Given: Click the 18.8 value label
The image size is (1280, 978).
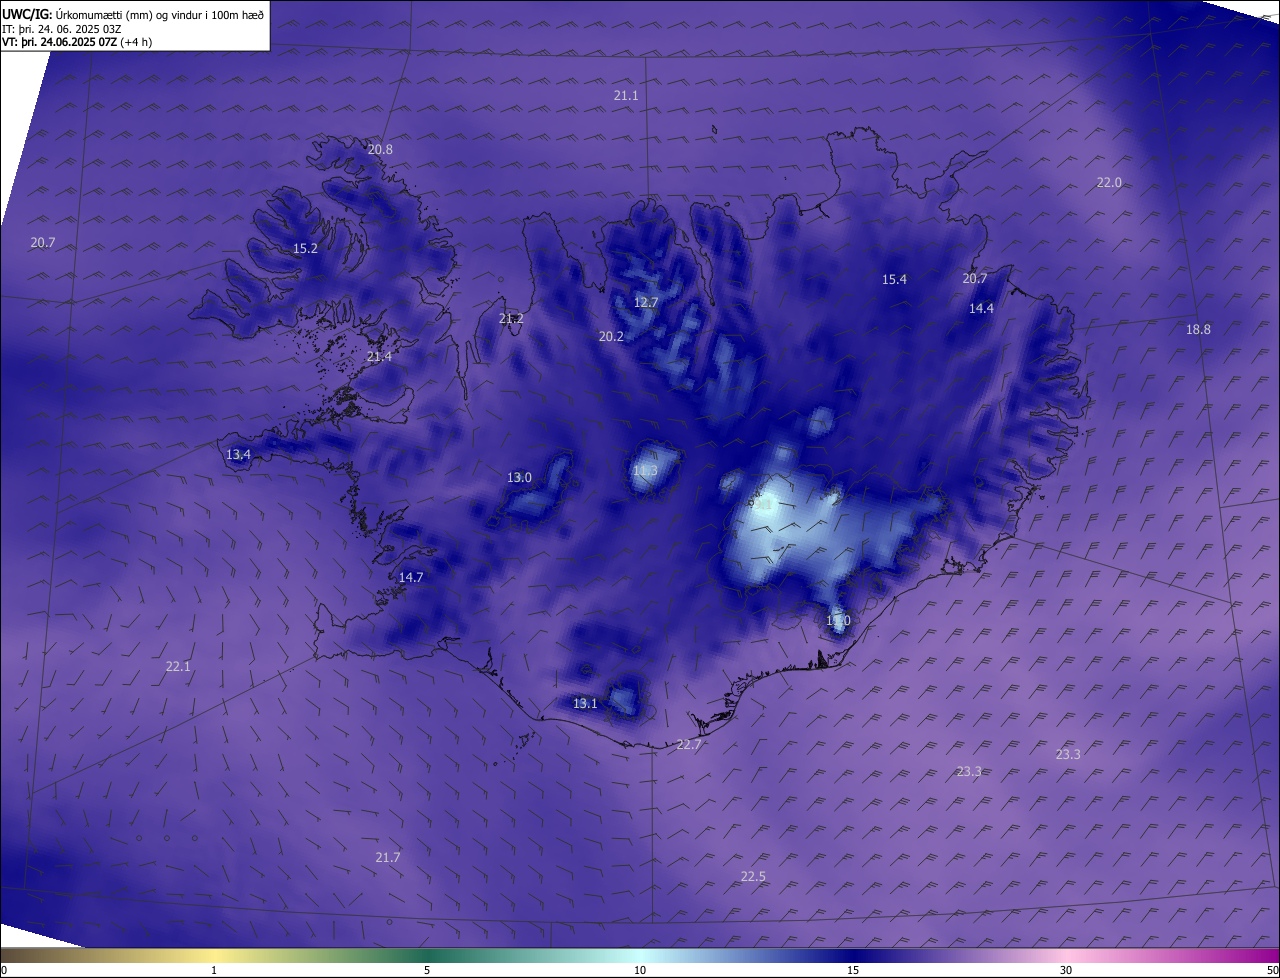Looking at the screenshot, I should click(x=1198, y=329).
